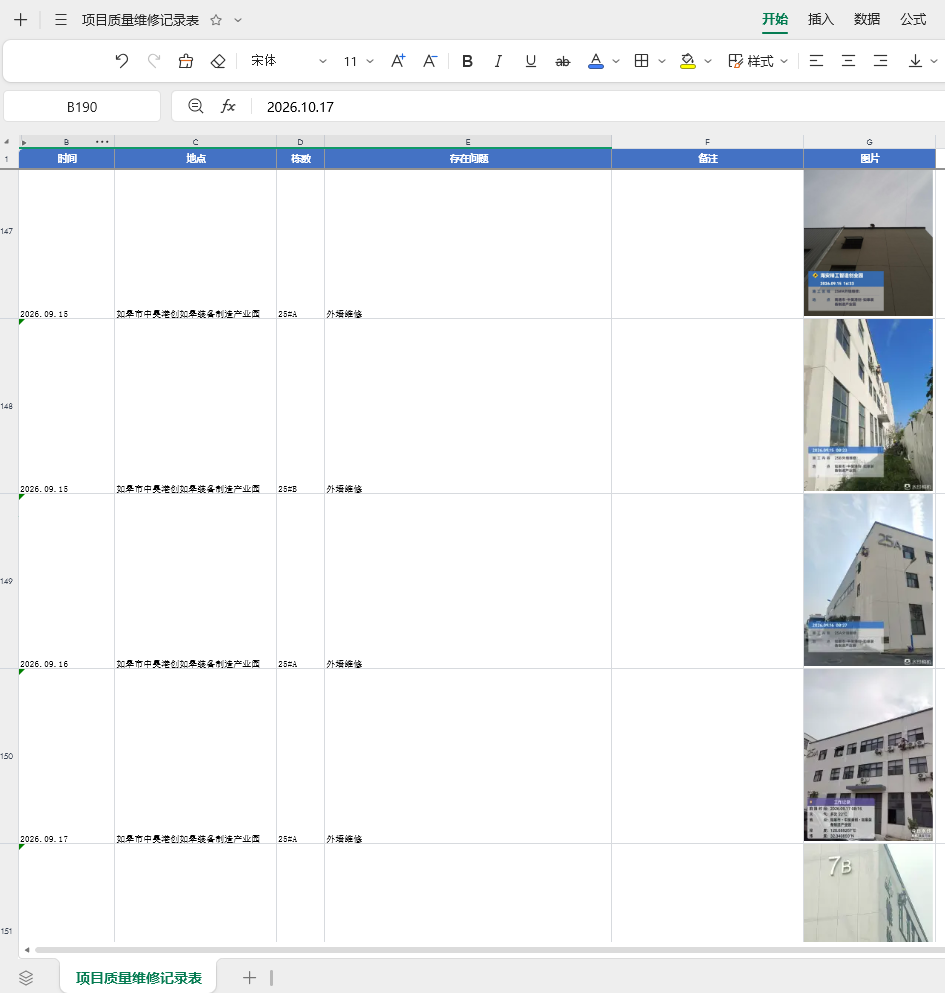Viewport: 945px width, 993px height.
Task: Toggle italic formatting
Action: [498, 61]
